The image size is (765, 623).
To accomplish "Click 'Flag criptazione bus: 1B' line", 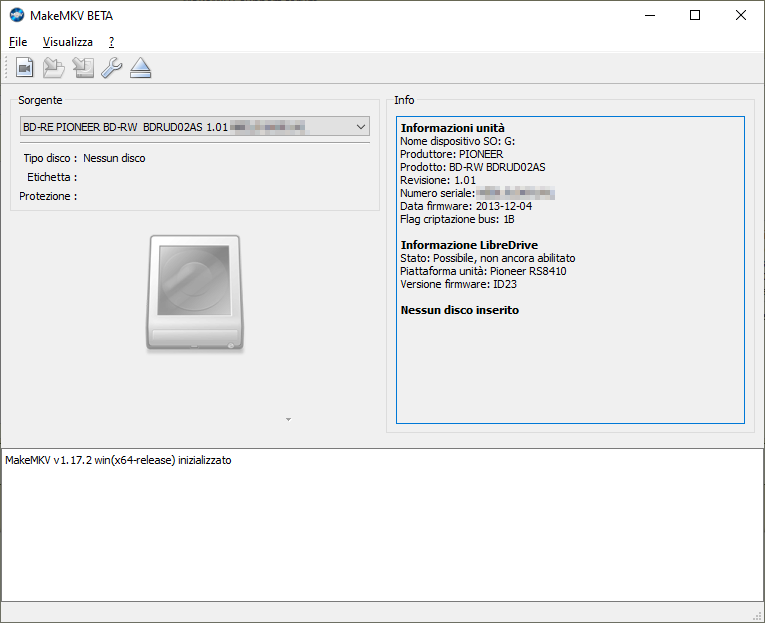I will click(457, 219).
